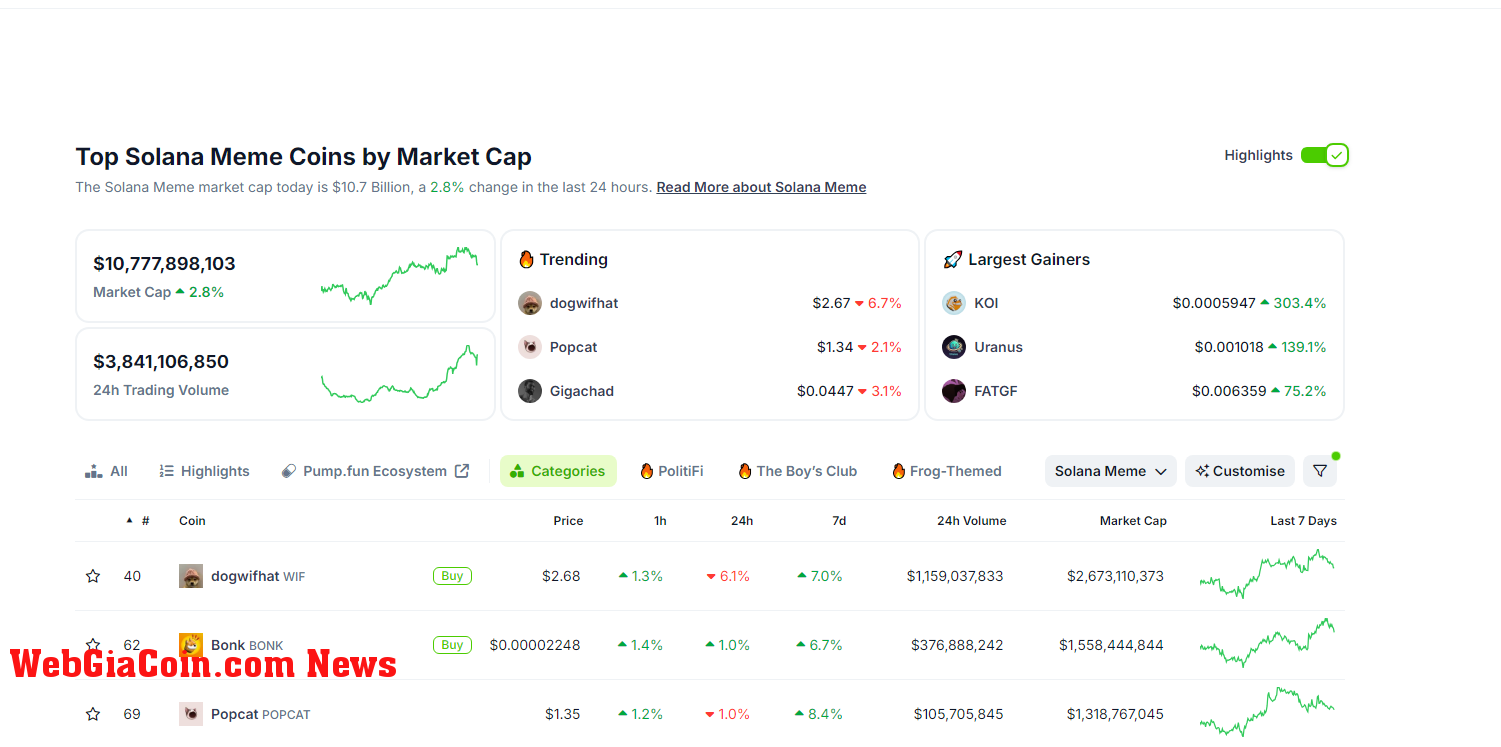The width and height of the screenshot is (1501, 747).
Task: Open the Pump.fun Ecosystem tab
Action: click(x=376, y=471)
